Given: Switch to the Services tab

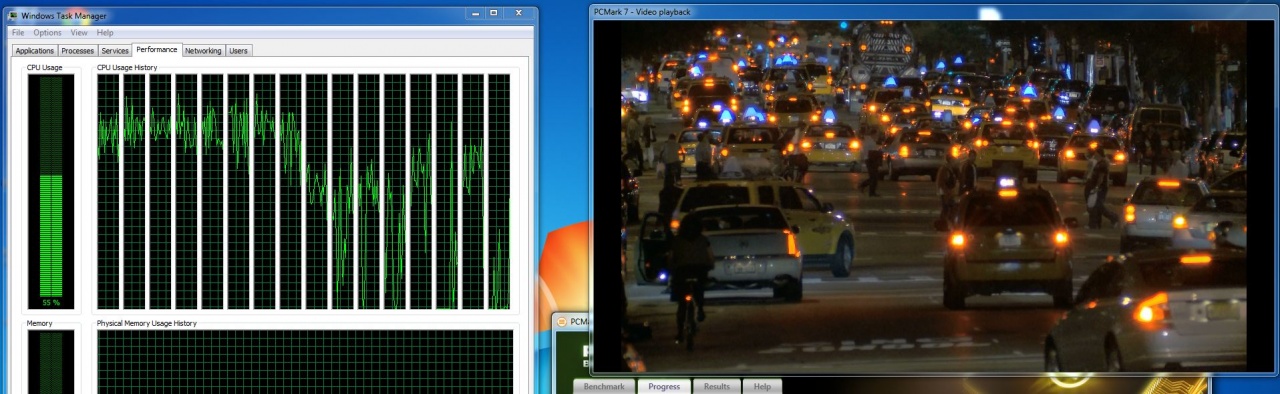Looking at the screenshot, I should click(x=115, y=50).
